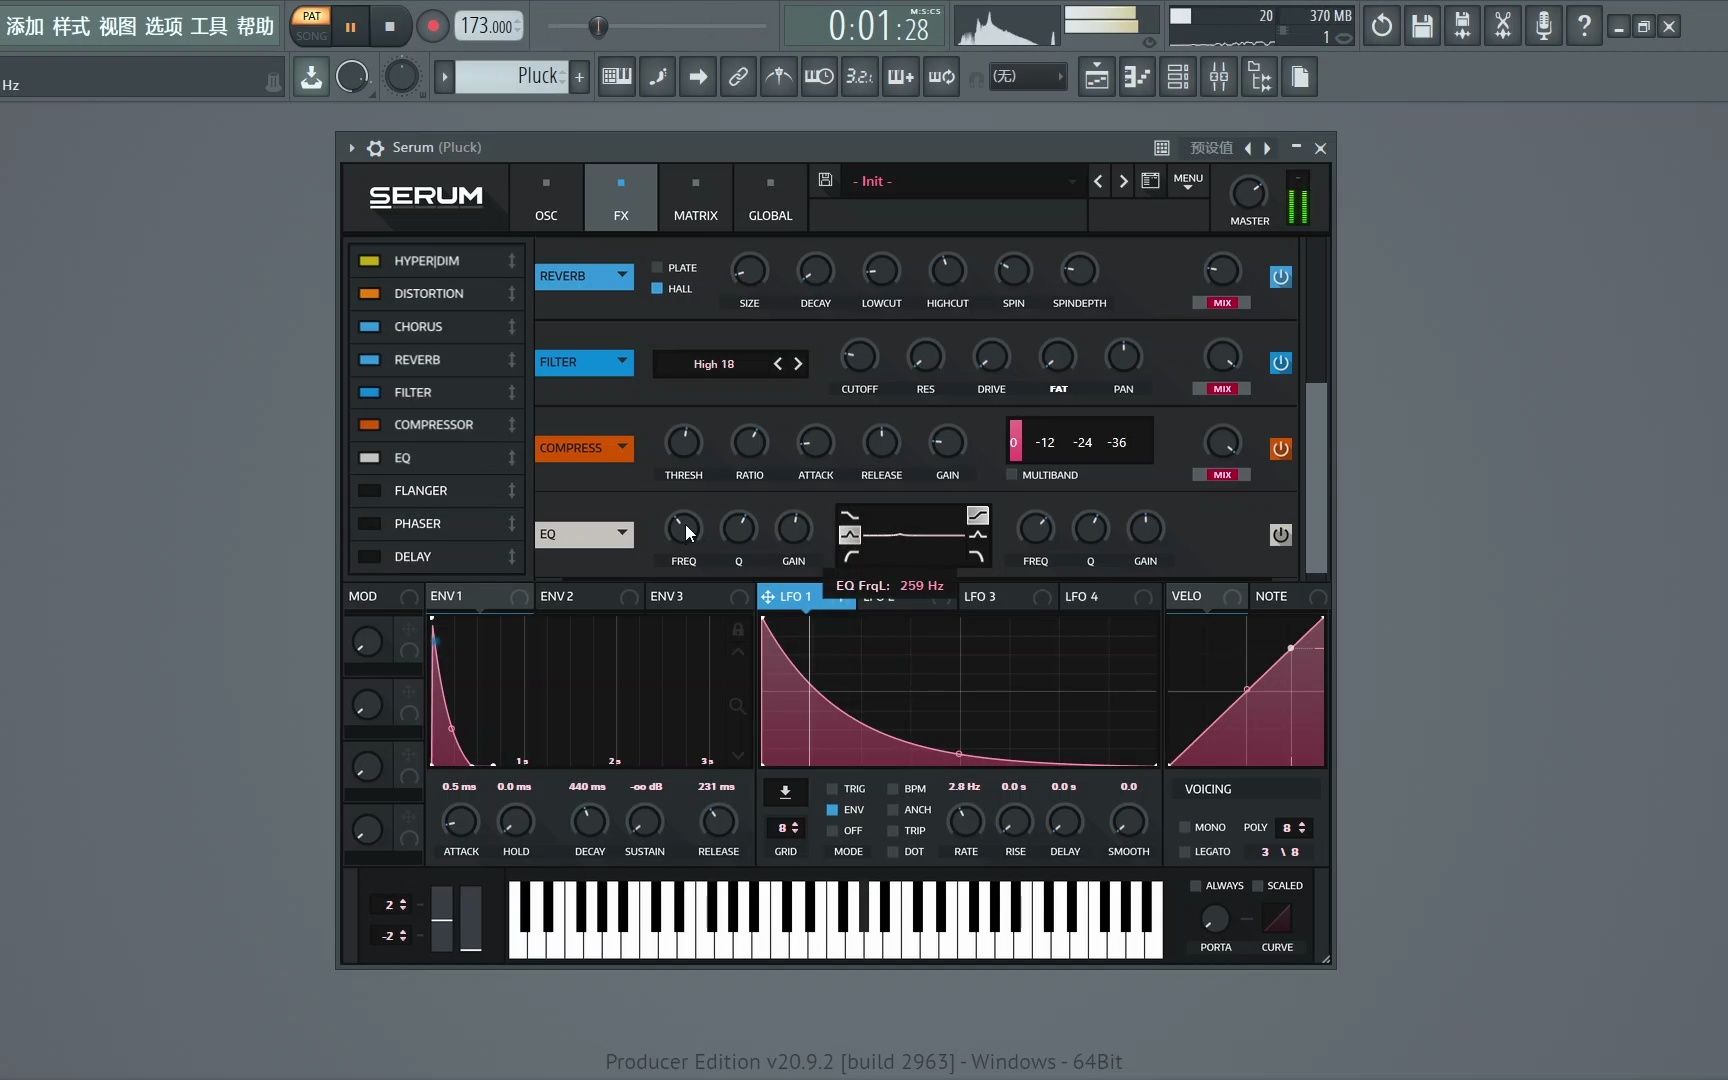Click the Stop transport button

click(x=390, y=27)
